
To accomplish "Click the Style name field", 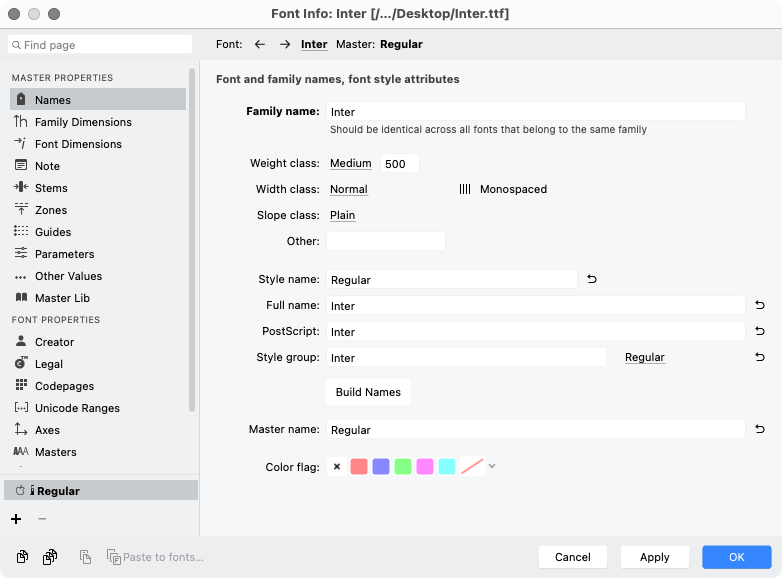I will tap(452, 279).
